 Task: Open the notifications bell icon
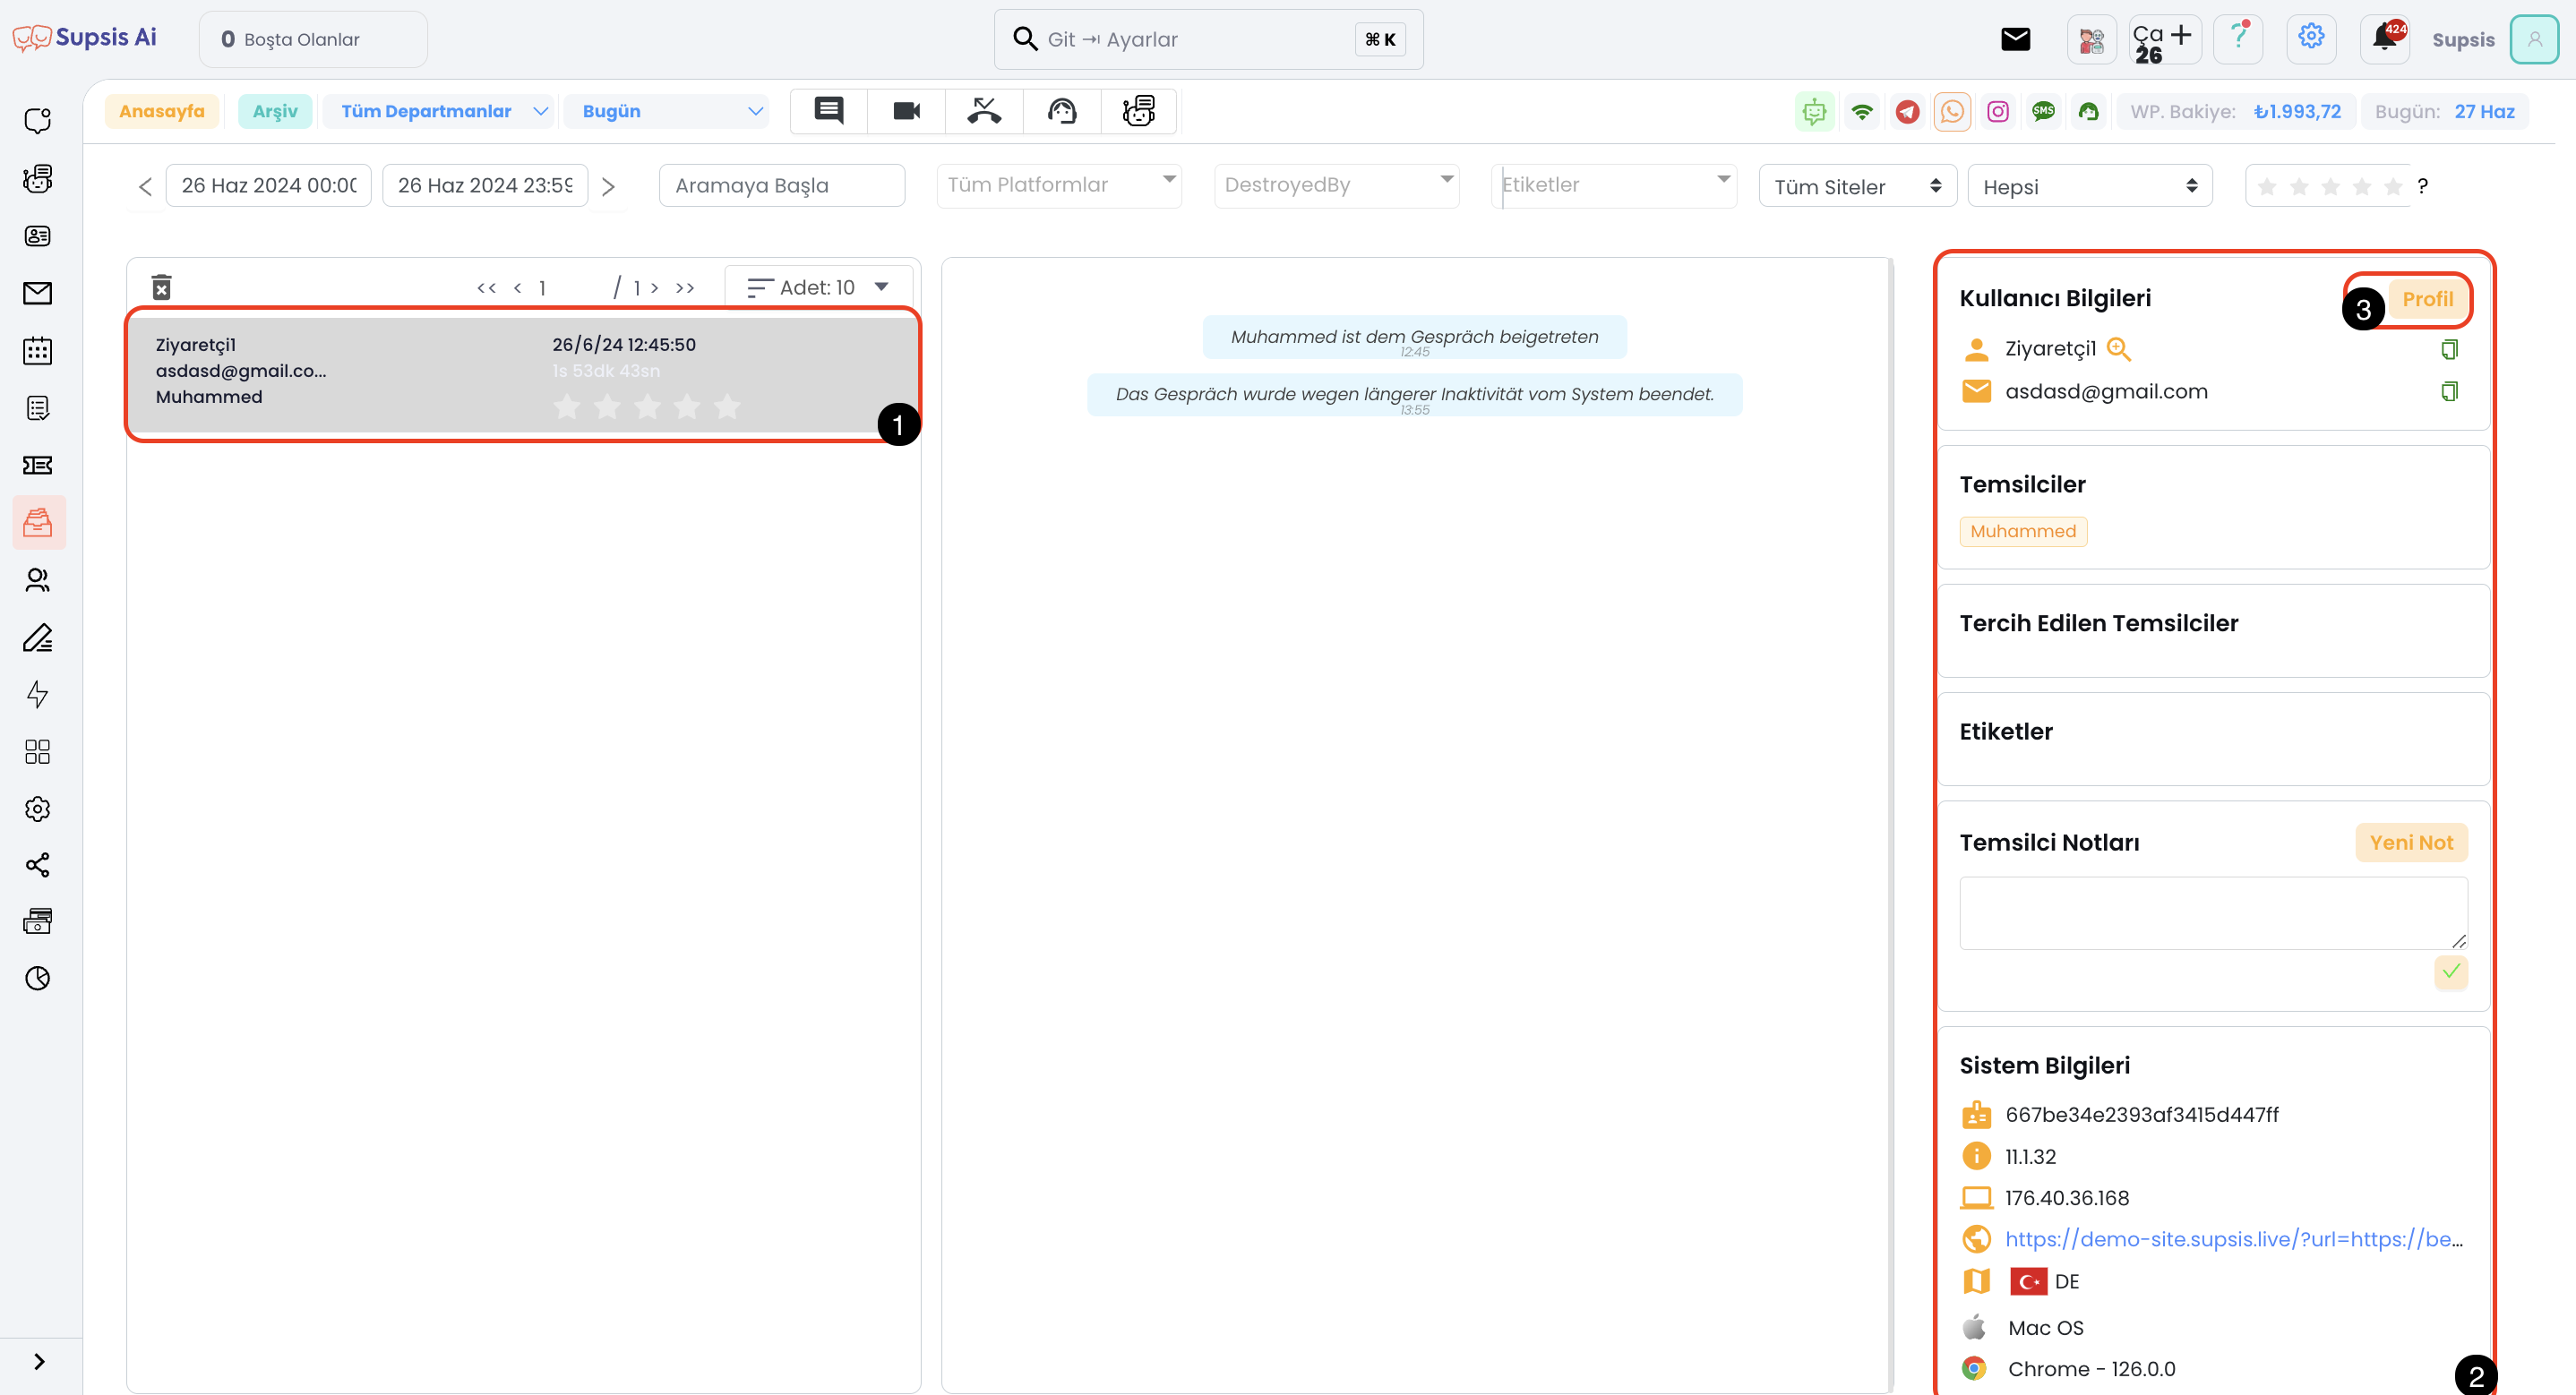[x=2385, y=39]
